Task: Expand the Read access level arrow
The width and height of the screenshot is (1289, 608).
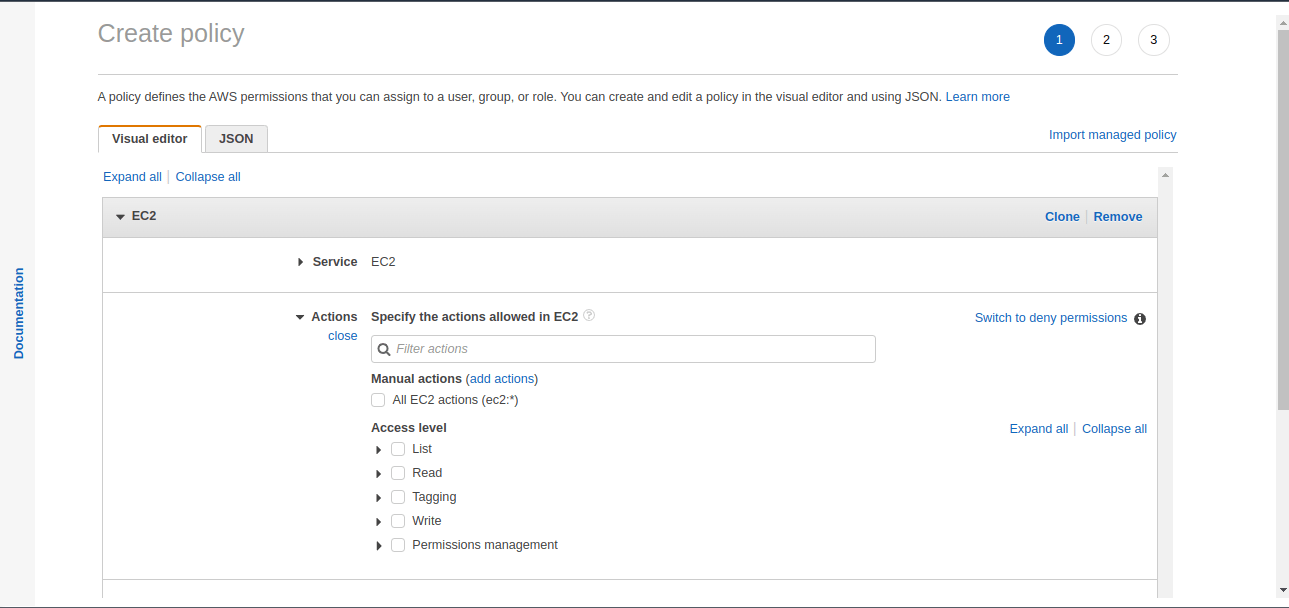Action: (x=379, y=474)
